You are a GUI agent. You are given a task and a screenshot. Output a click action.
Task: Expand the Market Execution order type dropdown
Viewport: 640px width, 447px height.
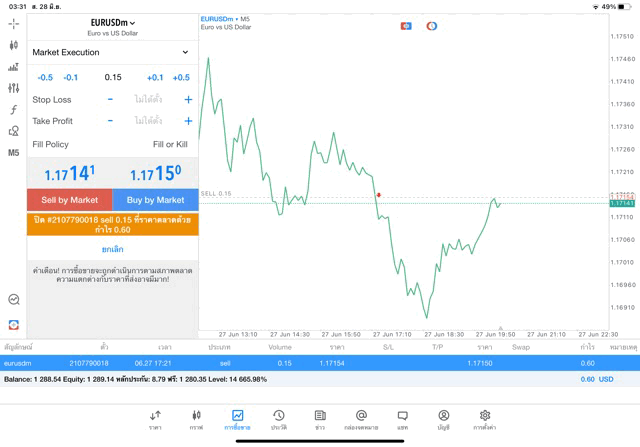[111, 52]
